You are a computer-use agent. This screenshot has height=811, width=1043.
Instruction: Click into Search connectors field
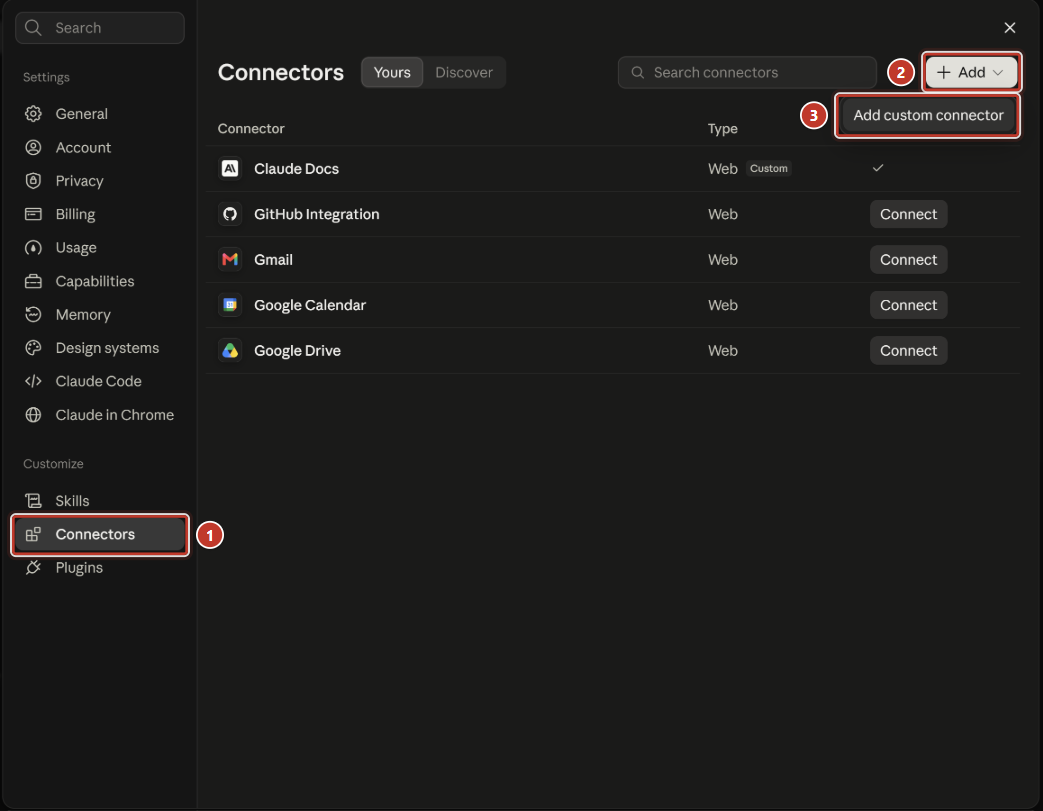[747, 72]
